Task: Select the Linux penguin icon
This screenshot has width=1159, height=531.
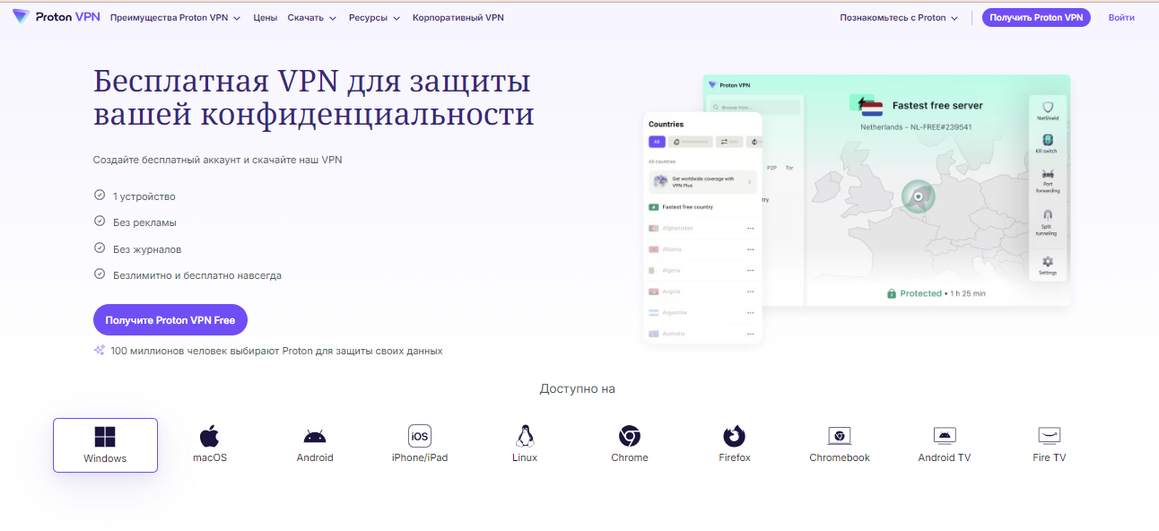Action: (524, 436)
